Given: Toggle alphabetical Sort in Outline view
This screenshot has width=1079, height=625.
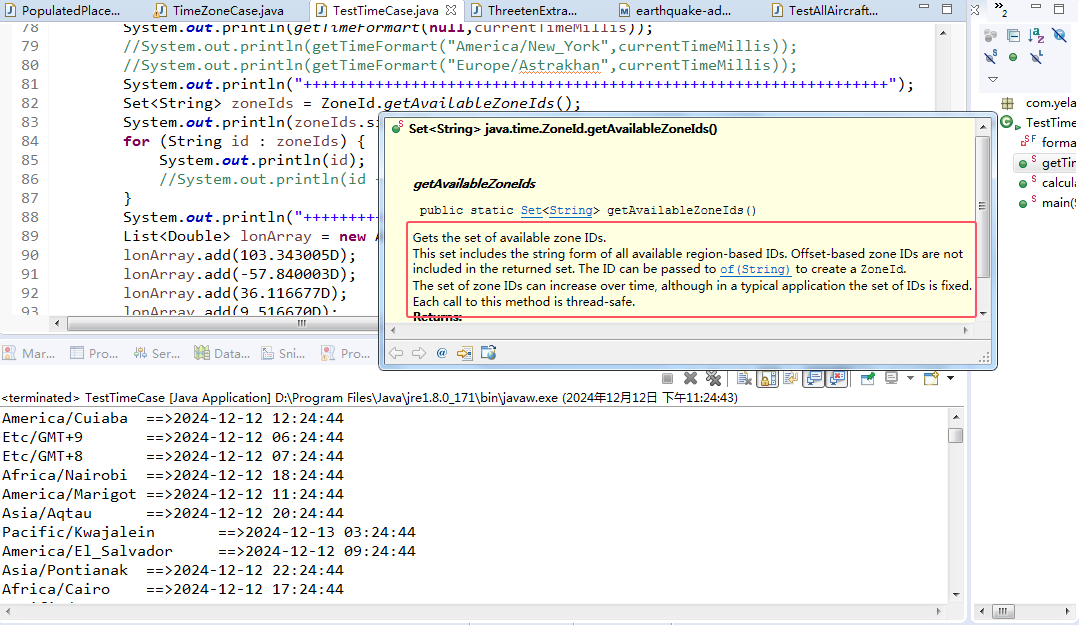Looking at the screenshot, I should (1036, 35).
